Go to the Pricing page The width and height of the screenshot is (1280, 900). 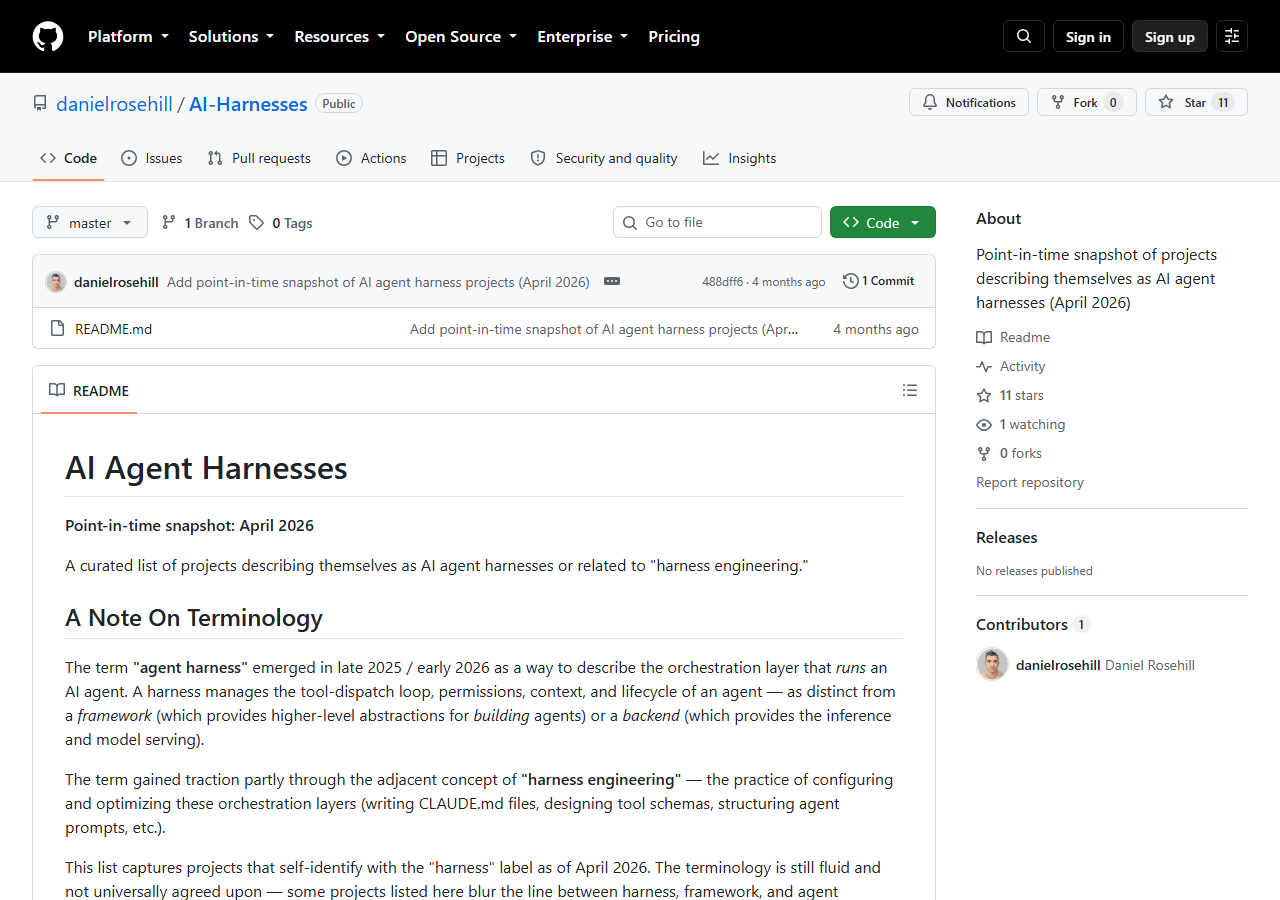tap(674, 36)
